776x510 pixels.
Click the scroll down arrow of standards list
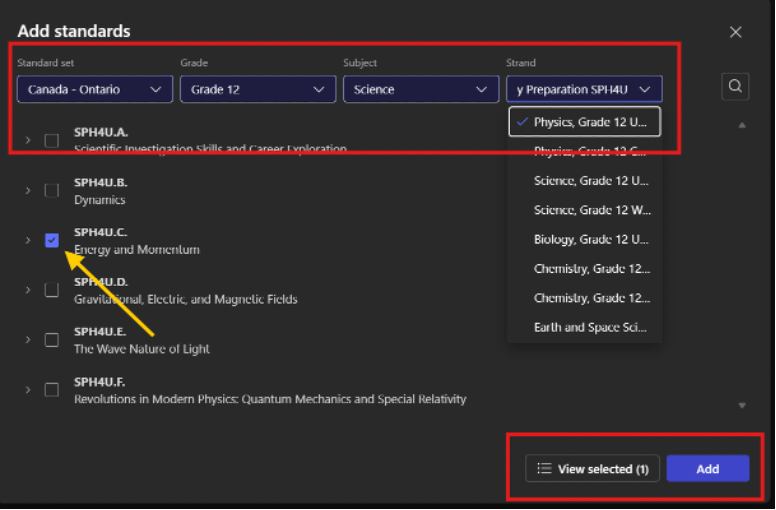point(742,406)
